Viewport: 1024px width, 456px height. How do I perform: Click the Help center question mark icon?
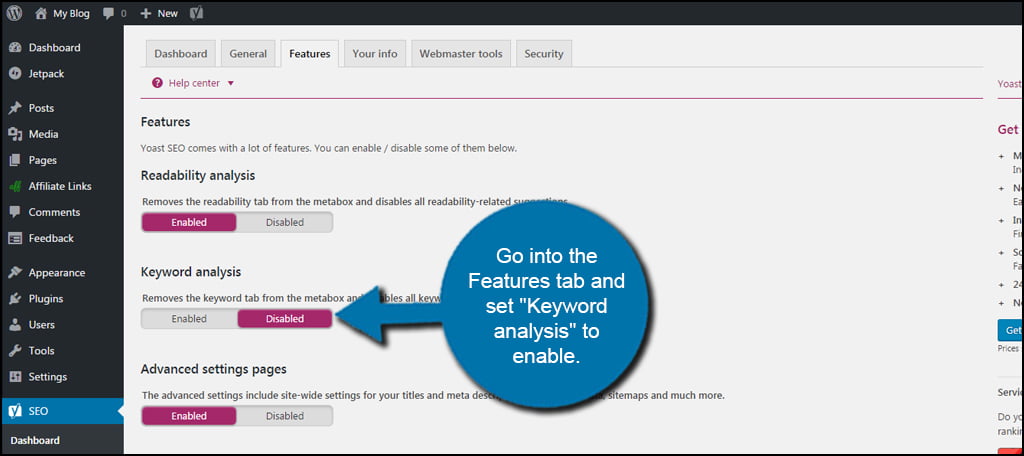pyautogui.click(x=157, y=83)
